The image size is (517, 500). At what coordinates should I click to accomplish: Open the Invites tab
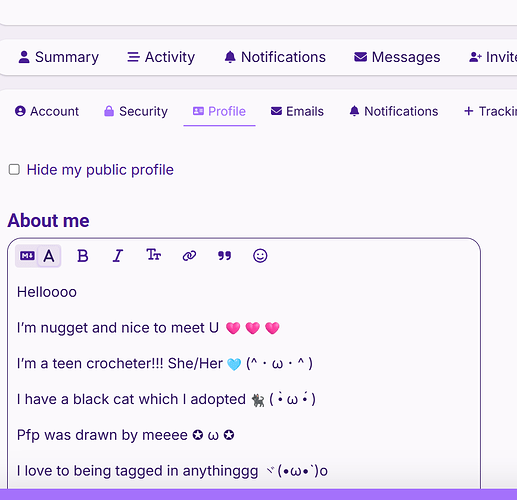493,57
